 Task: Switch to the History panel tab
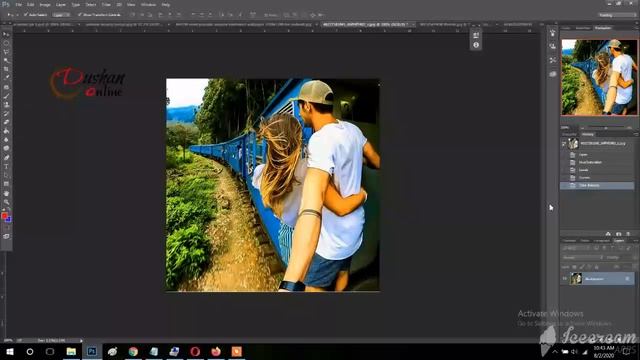tap(588, 134)
